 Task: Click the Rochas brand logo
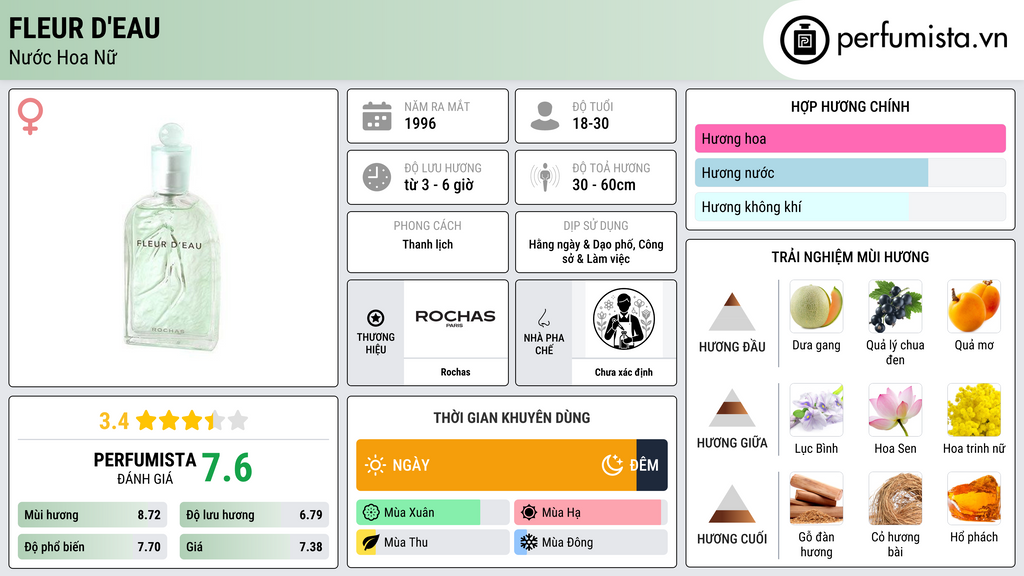point(455,317)
